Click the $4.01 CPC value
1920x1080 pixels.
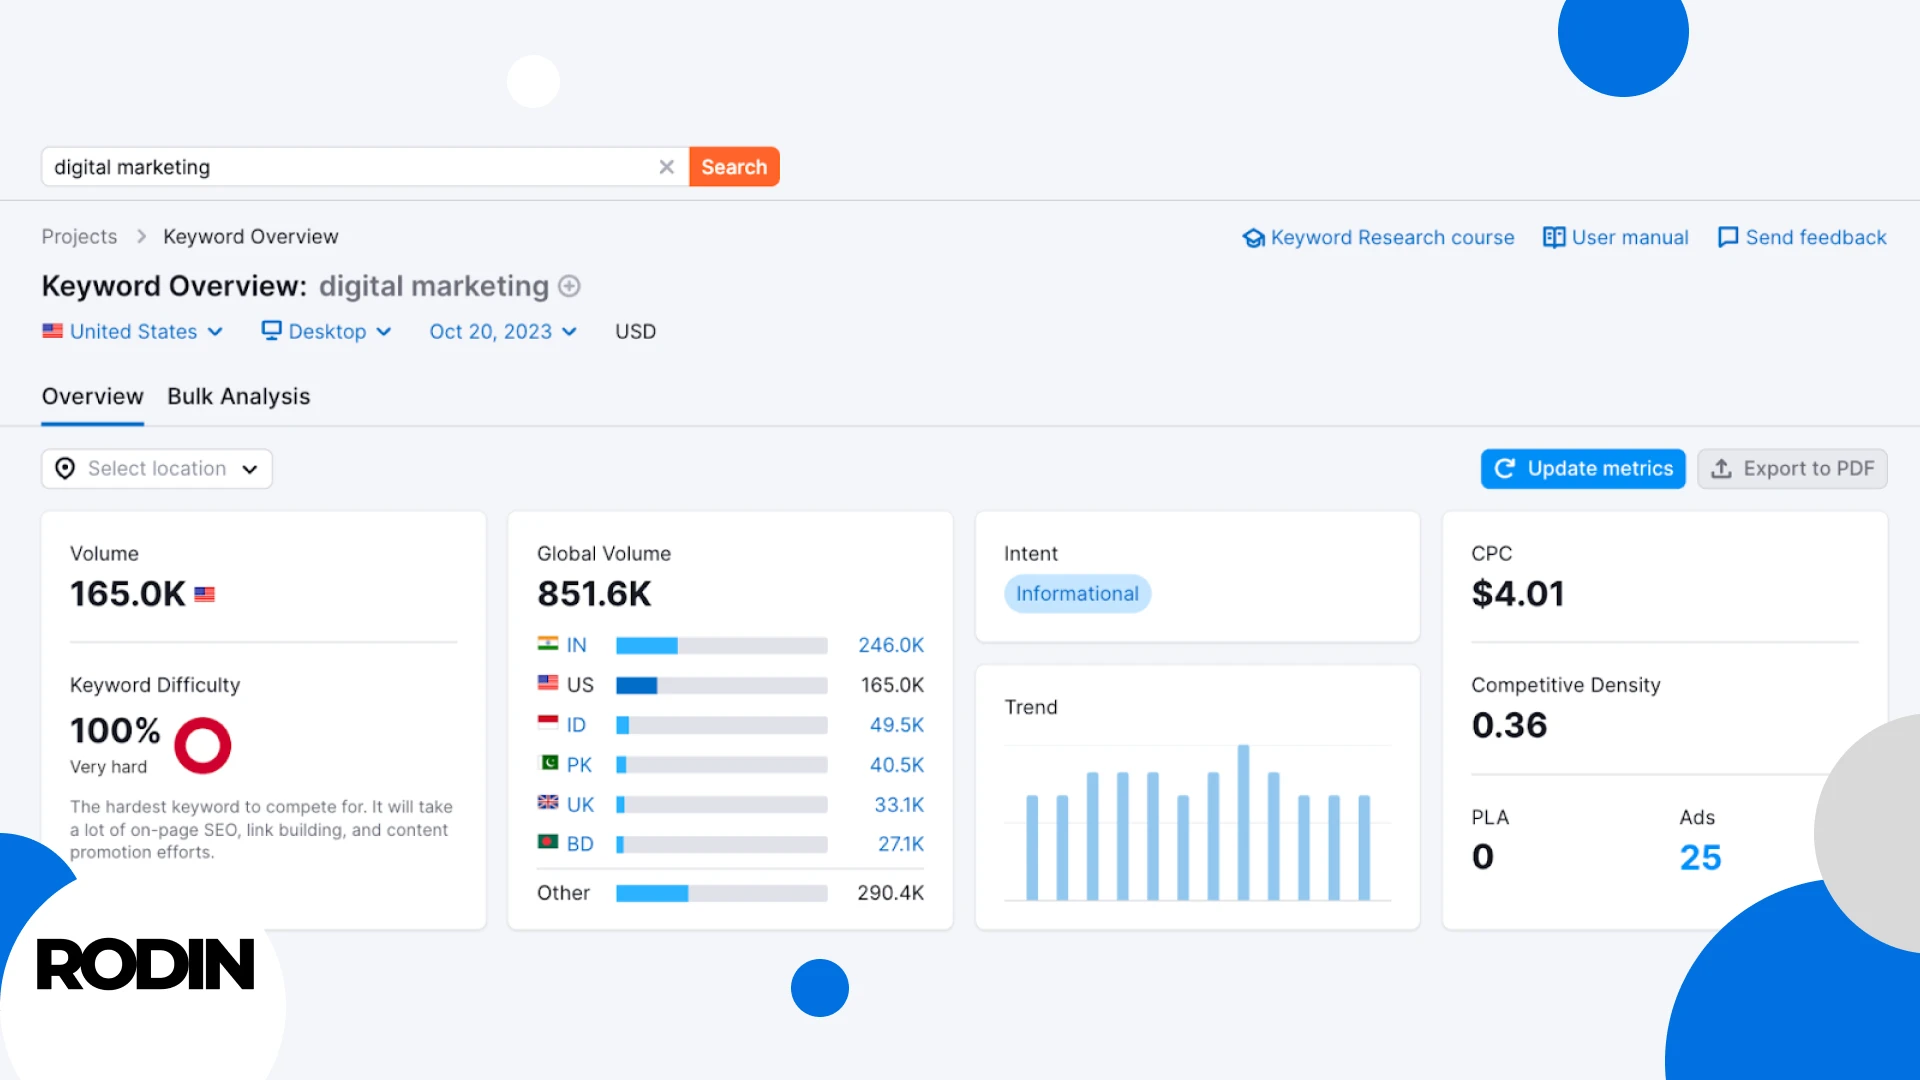1517,594
